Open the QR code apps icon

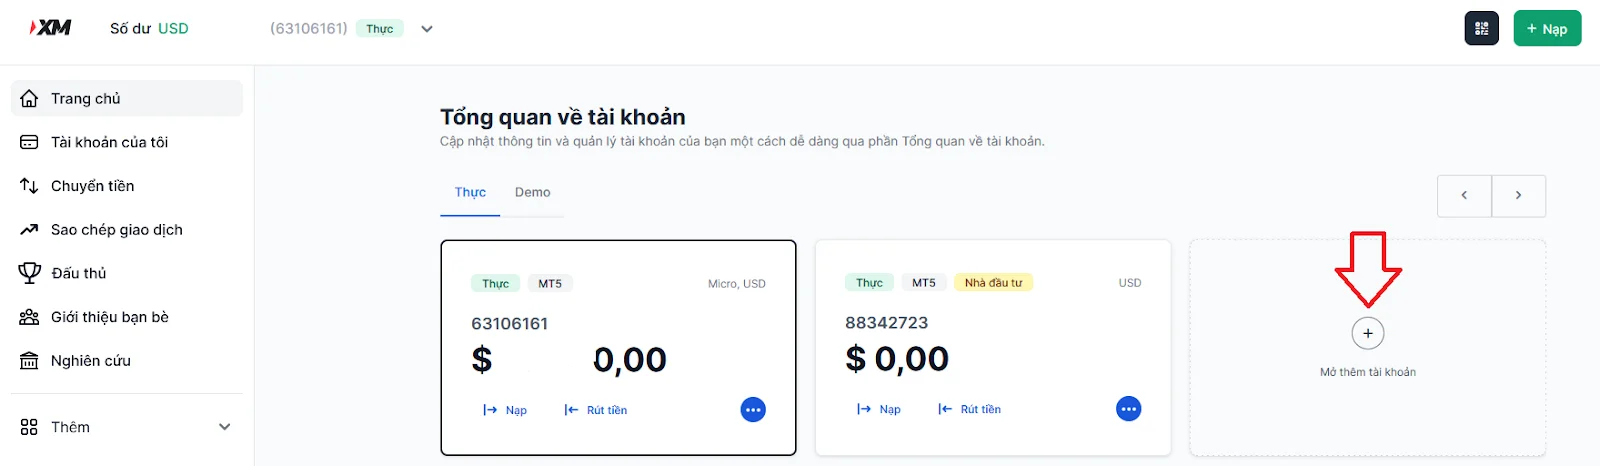pos(1481,28)
